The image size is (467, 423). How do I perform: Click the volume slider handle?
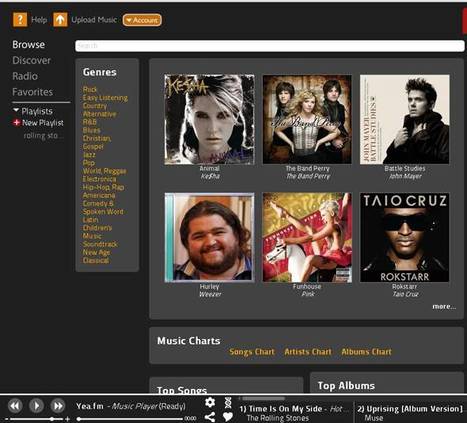(52, 419)
